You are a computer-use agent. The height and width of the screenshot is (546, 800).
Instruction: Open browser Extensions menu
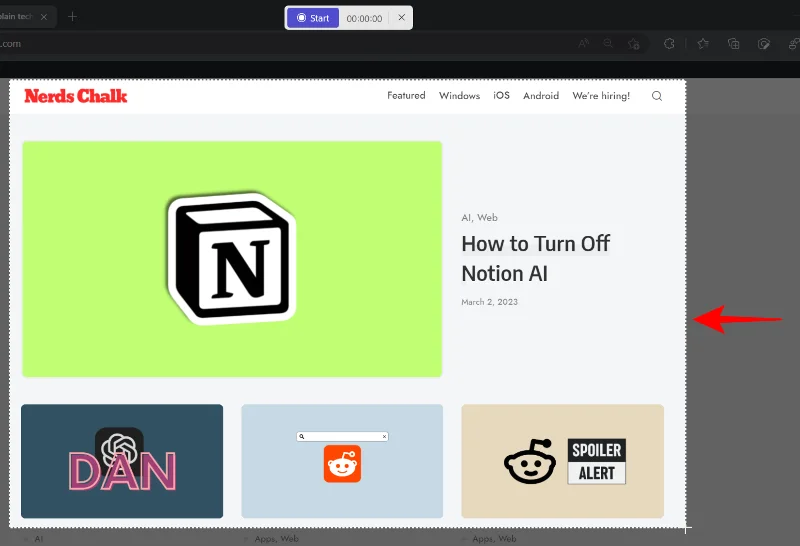[x=669, y=44]
